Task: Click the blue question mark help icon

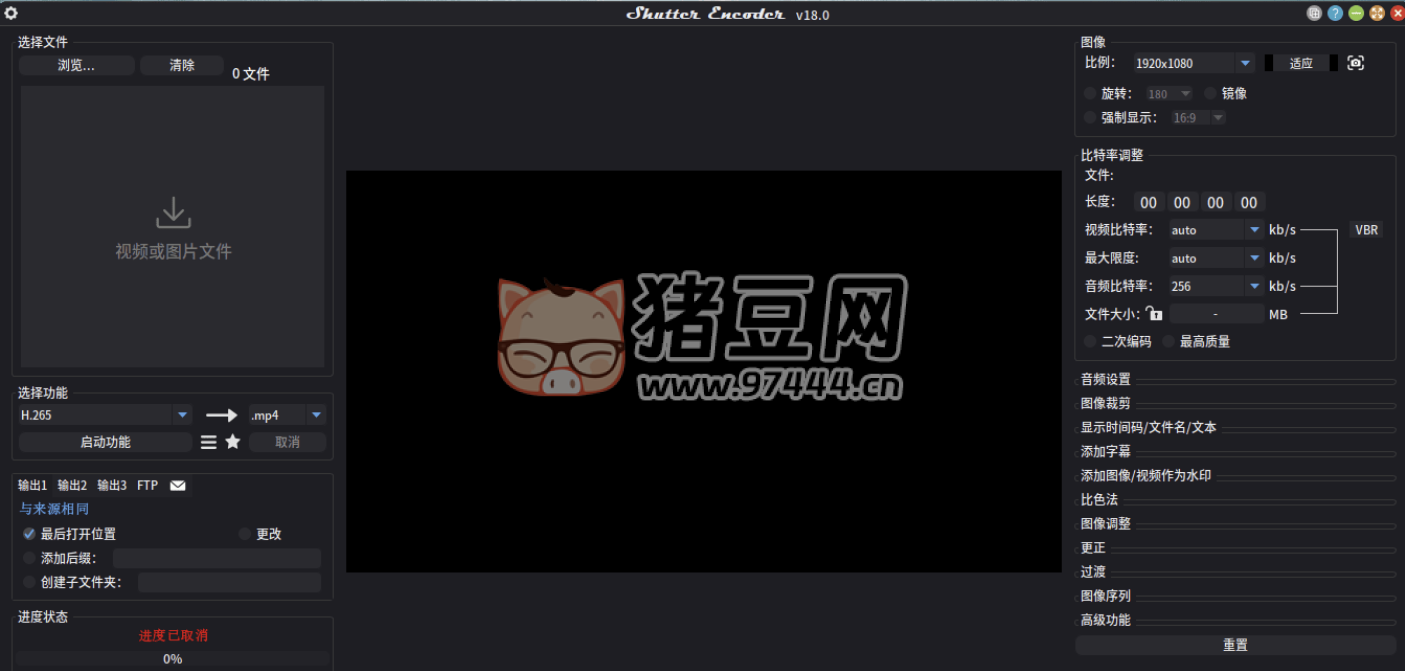Action: 1335,13
